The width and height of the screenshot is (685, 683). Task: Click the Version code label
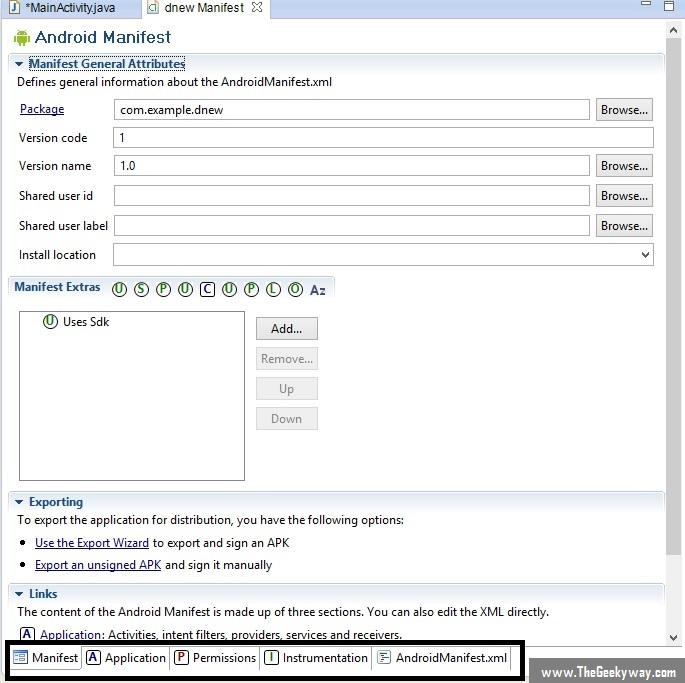tap(53, 138)
